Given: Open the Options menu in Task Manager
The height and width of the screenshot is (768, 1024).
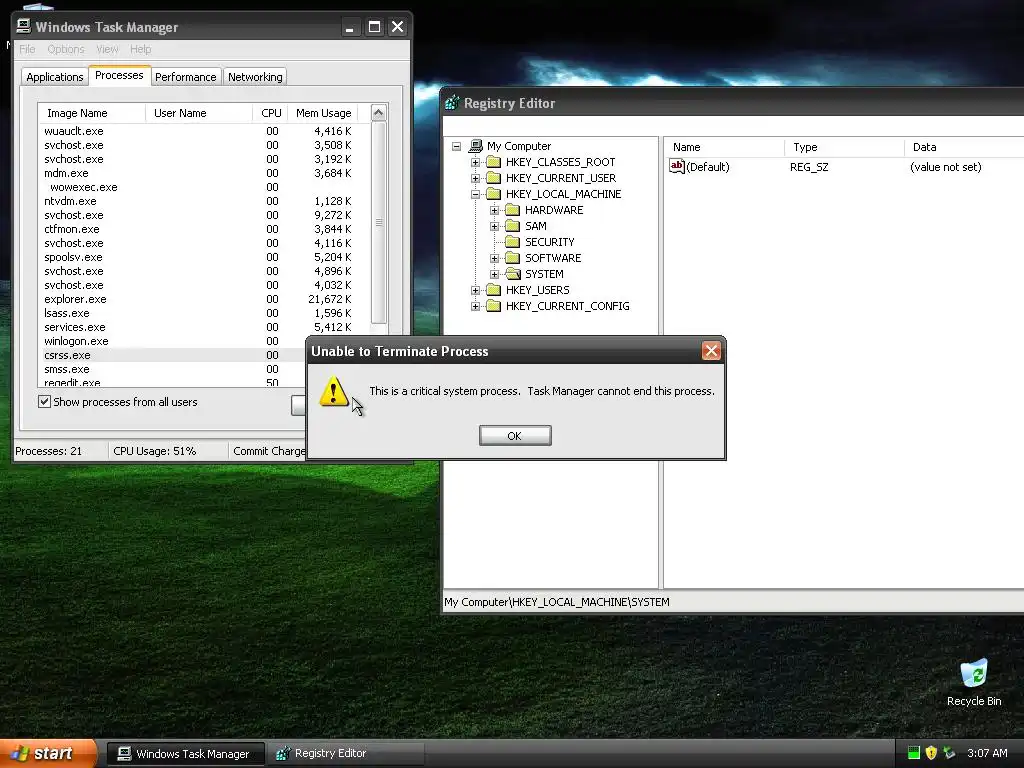Looking at the screenshot, I should coord(66,49).
